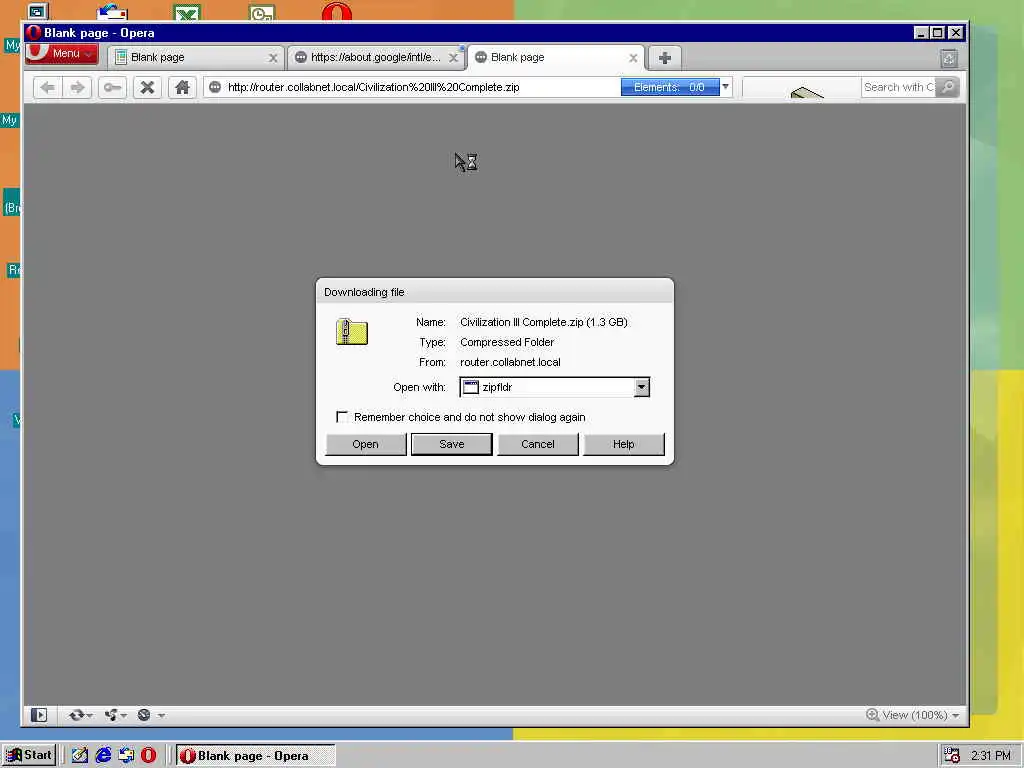1024x768 pixels.
Task: Click the Forward navigation arrow
Action: pyautogui.click(x=77, y=88)
